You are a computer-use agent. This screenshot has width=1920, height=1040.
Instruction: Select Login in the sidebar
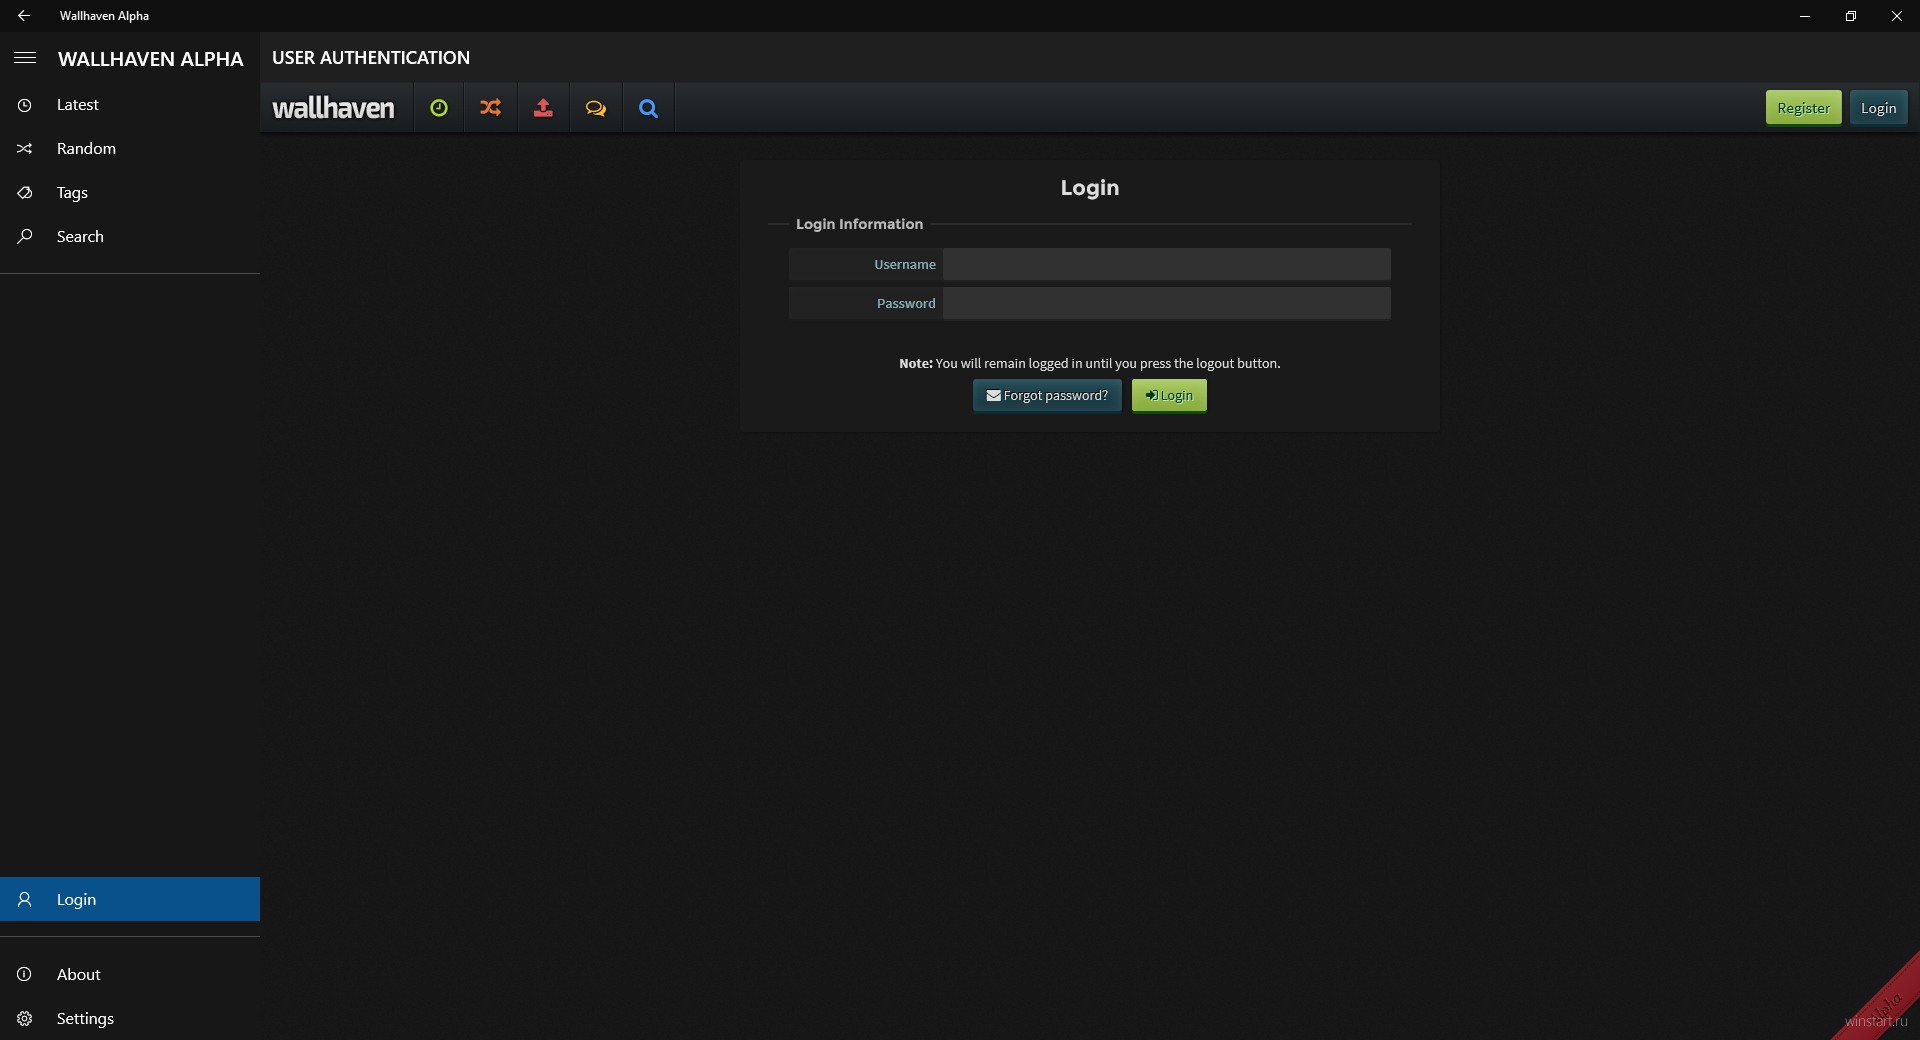[130, 899]
